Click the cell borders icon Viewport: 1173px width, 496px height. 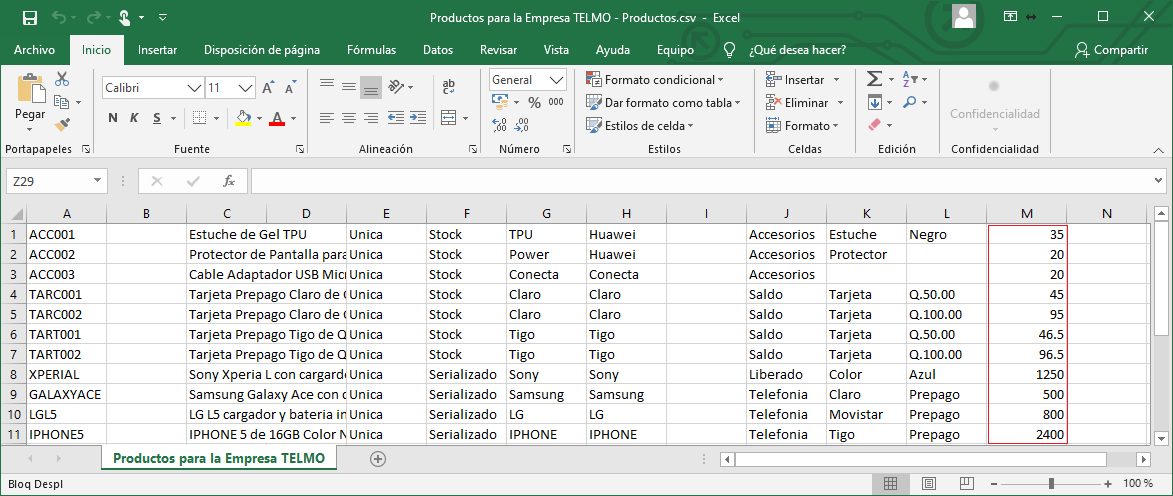199,117
